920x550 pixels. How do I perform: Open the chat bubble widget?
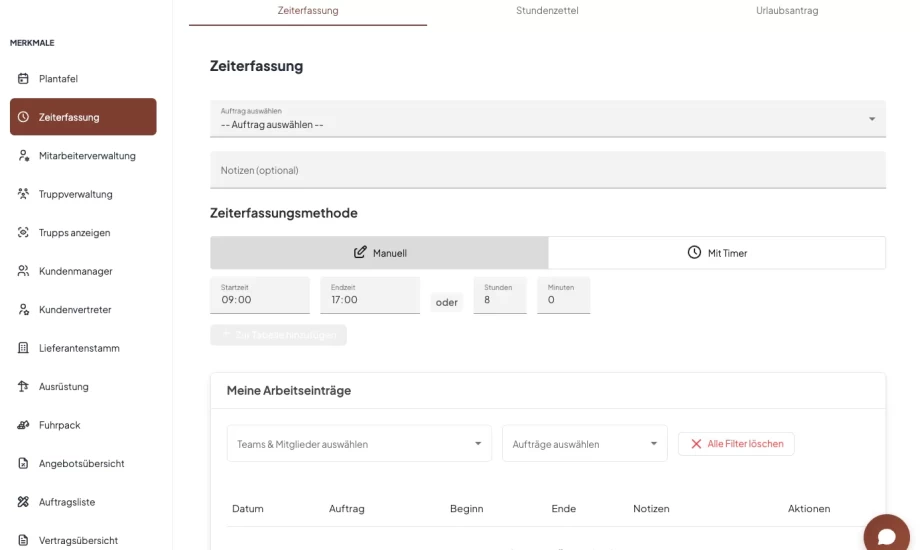coord(886,535)
